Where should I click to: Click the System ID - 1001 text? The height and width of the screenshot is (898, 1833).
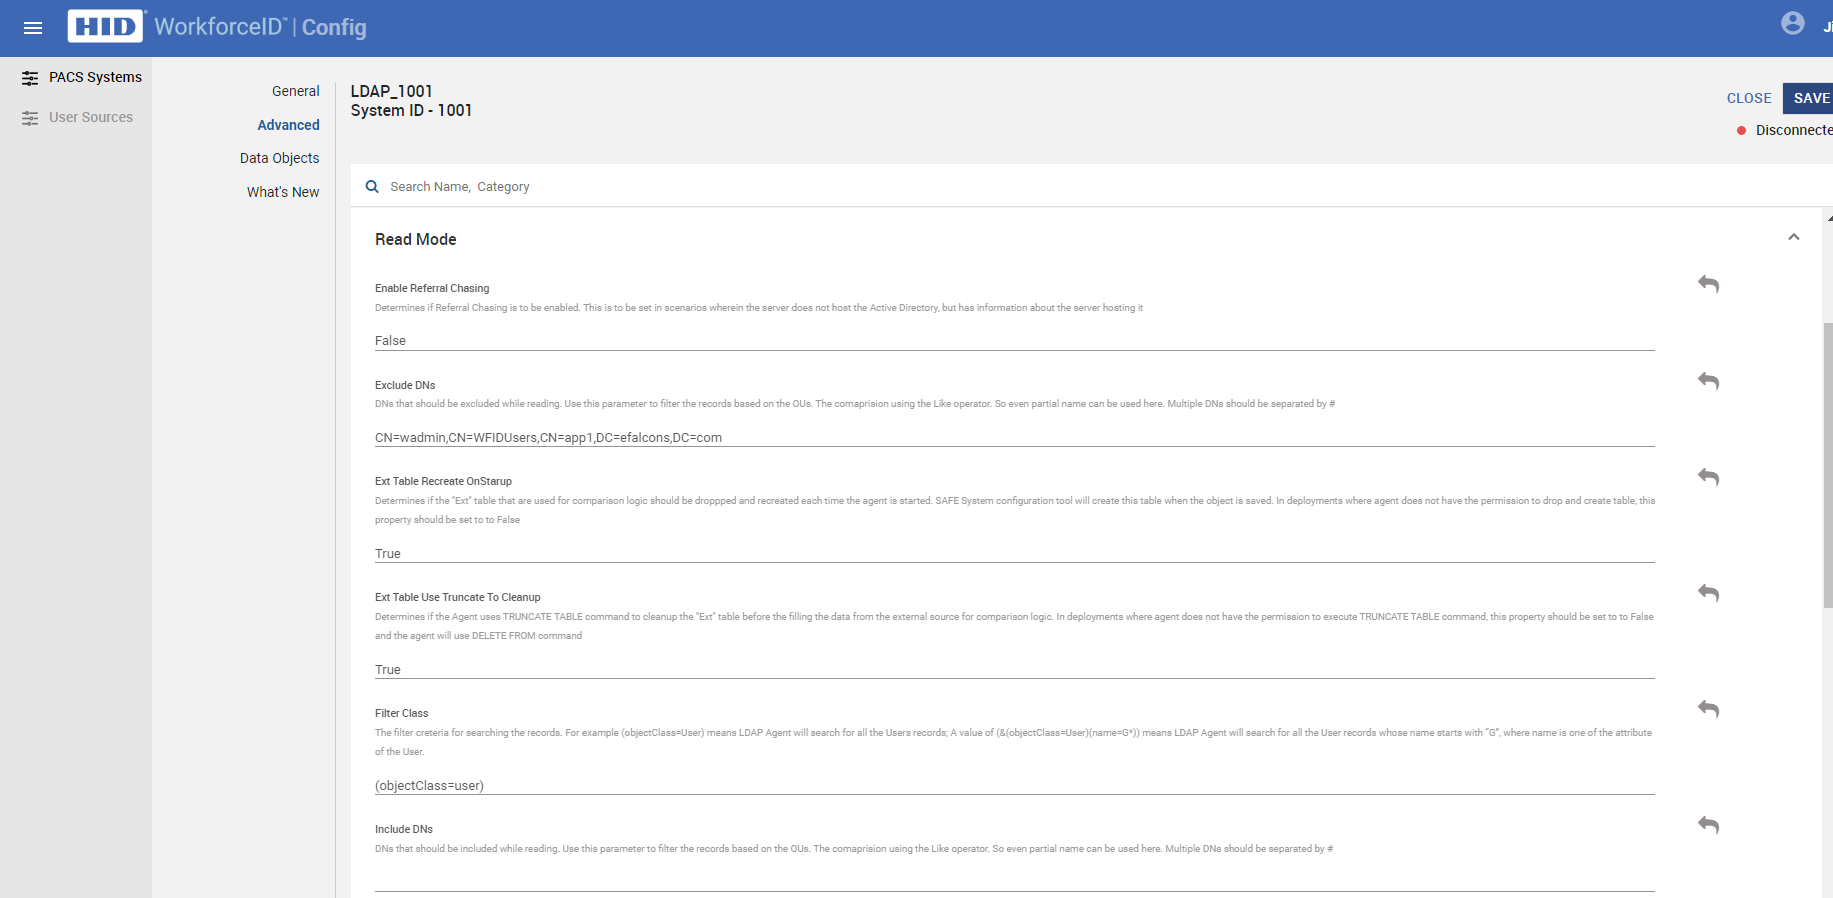[x=411, y=110]
